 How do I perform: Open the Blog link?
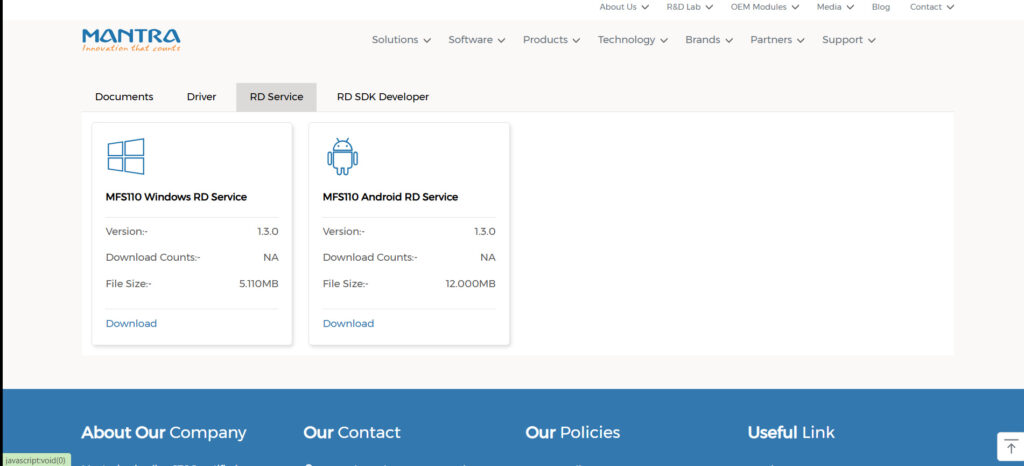(880, 7)
